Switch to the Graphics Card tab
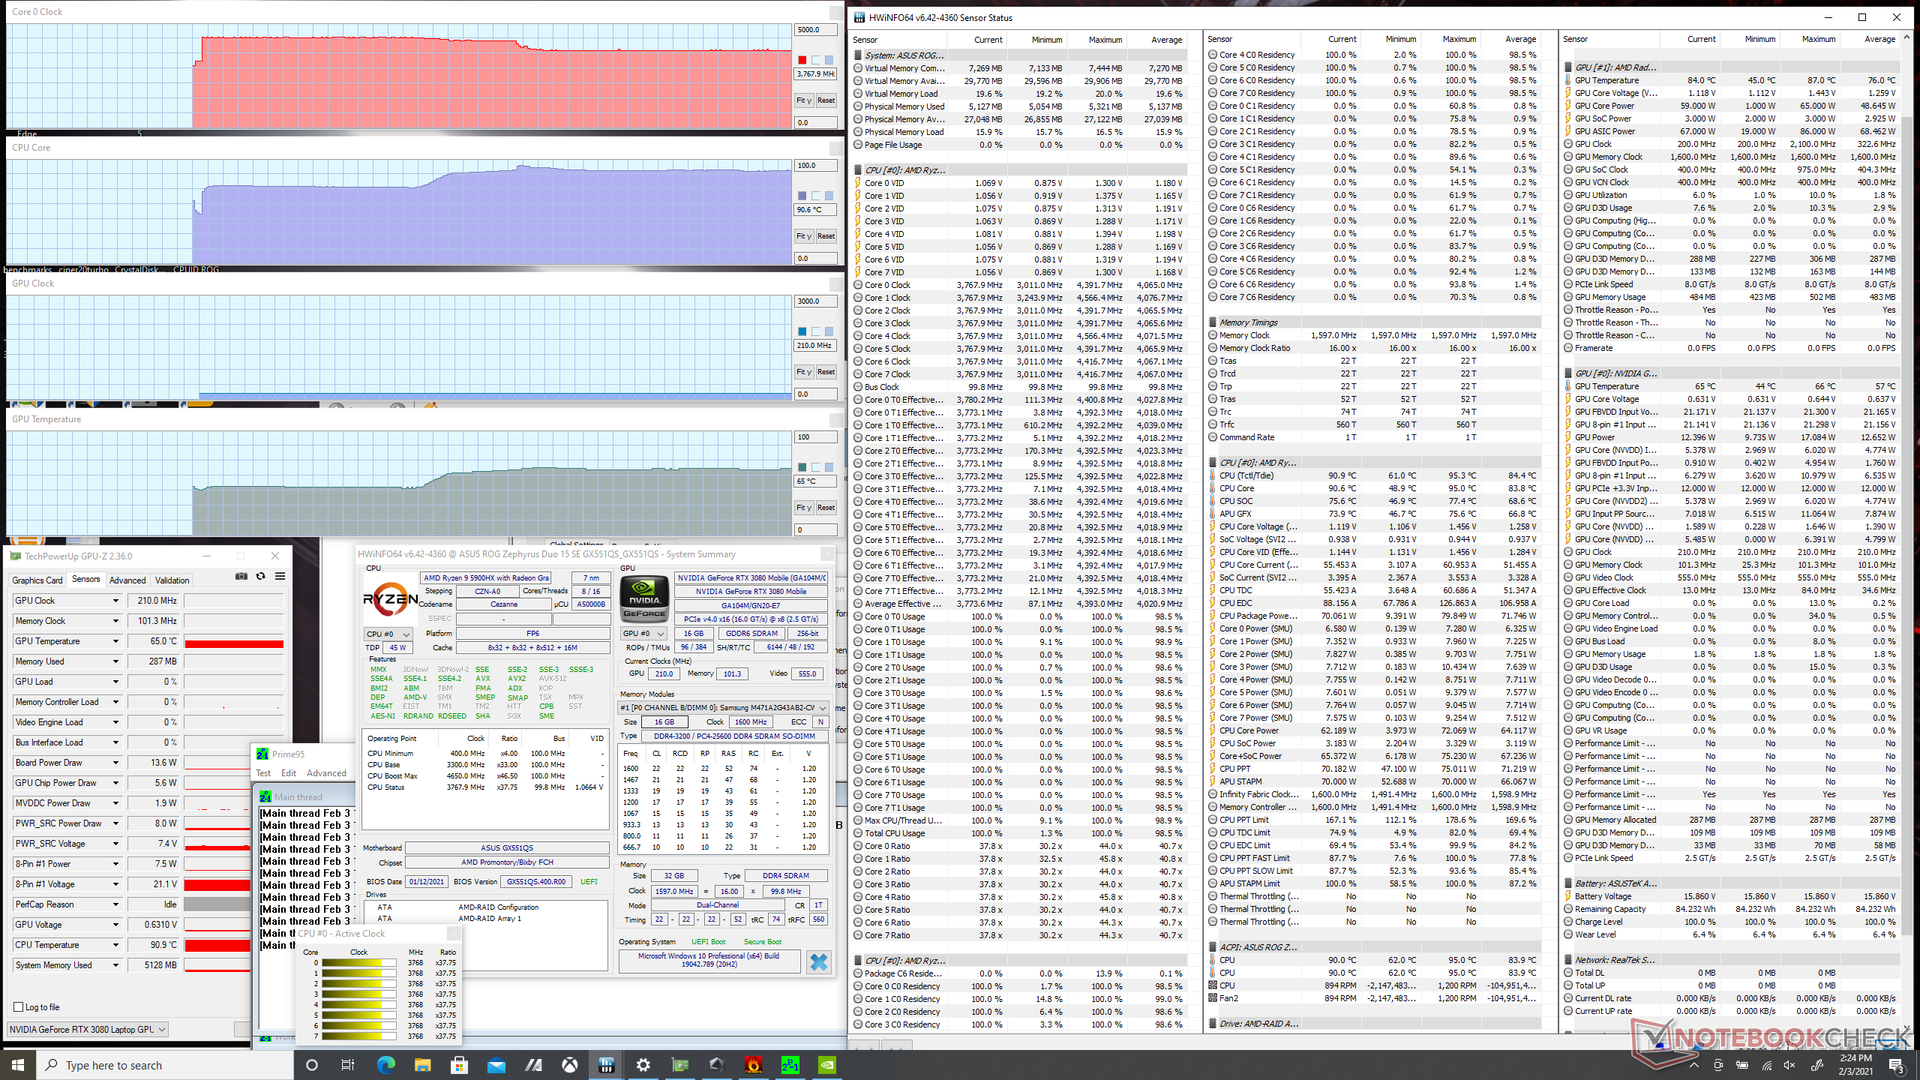Viewport: 1920px width, 1080px height. pos(37,580)
